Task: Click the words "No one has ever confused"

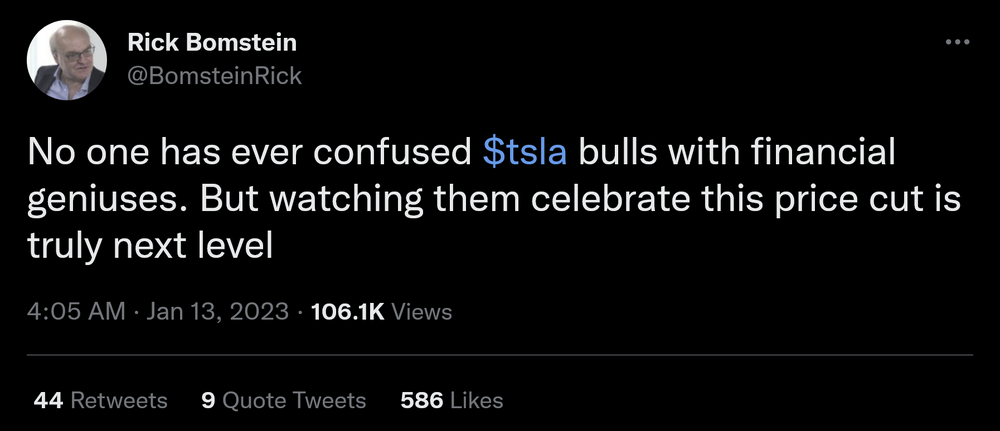Action: click(x=249, y=153)
